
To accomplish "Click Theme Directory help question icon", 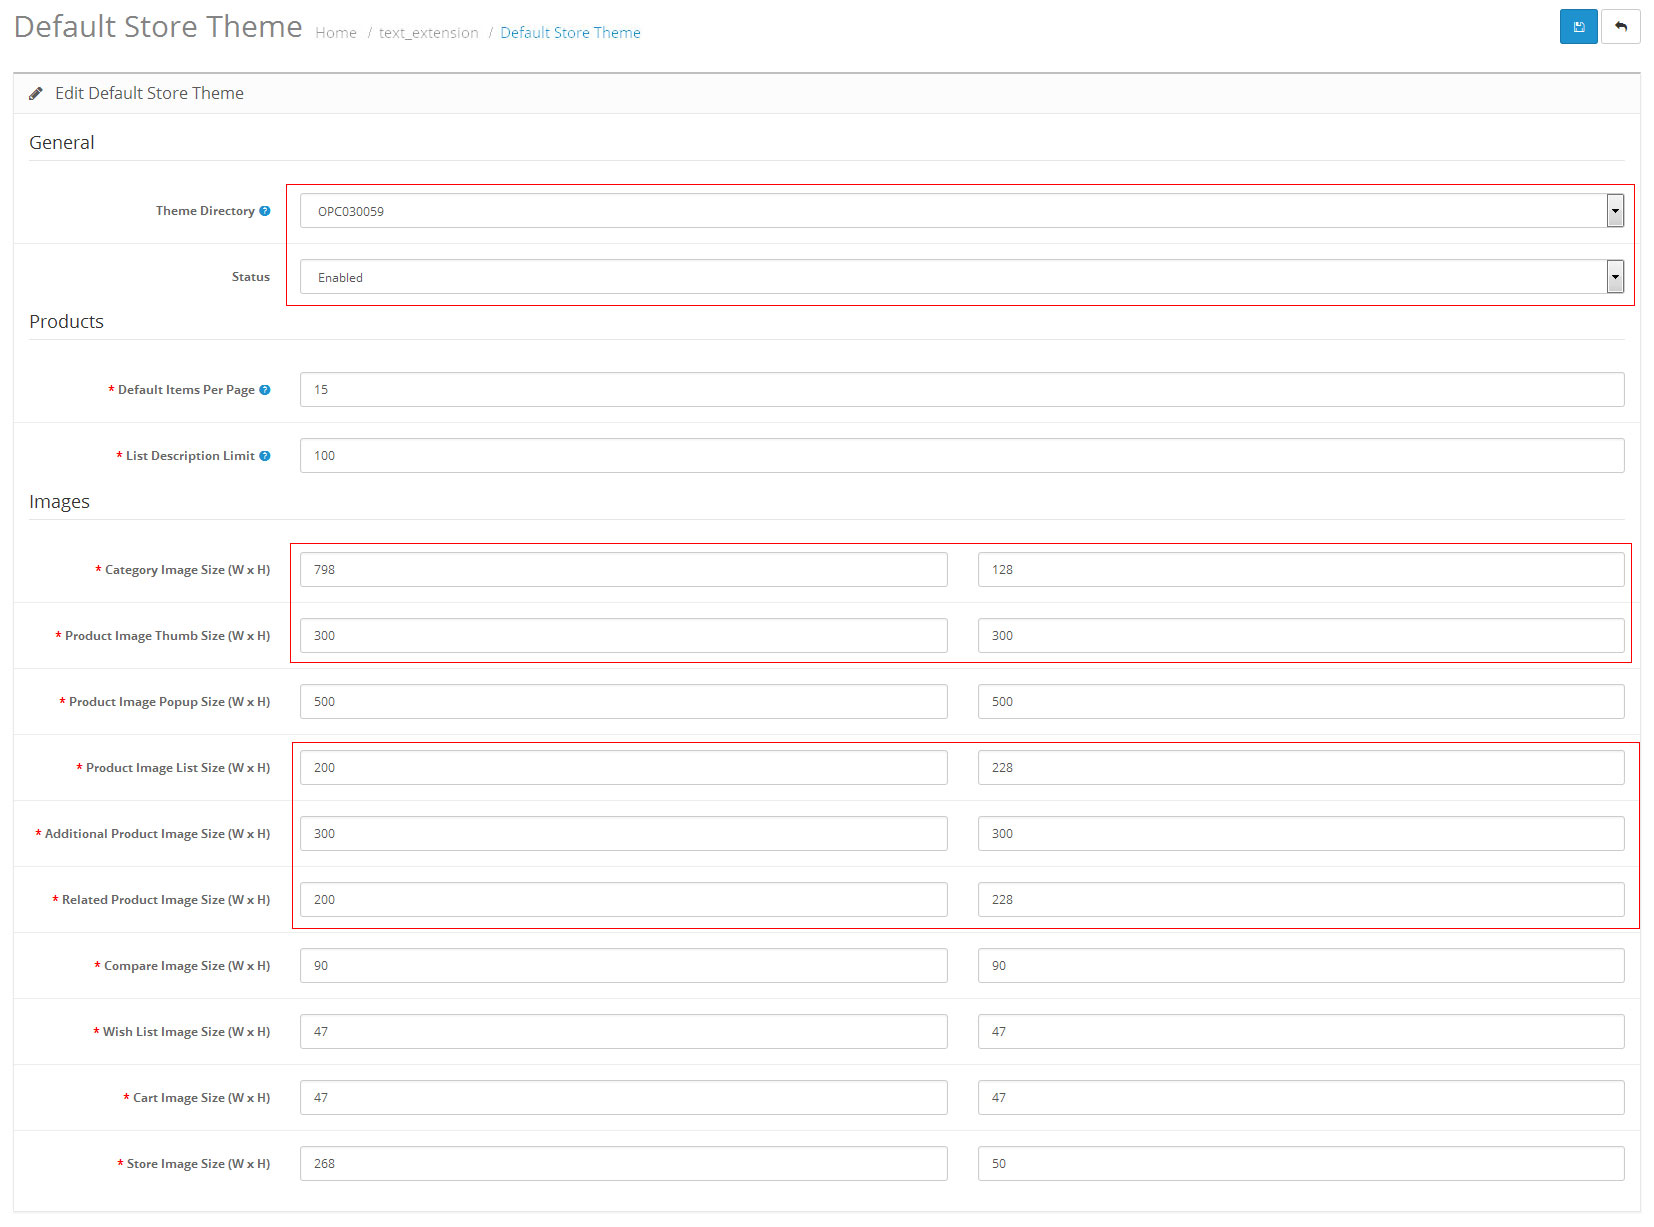I will pyautogui.click(x=265, y=211).
